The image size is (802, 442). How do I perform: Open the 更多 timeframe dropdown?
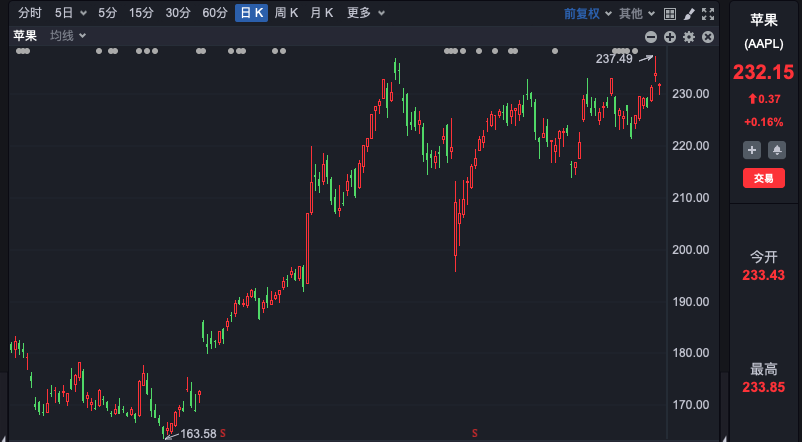coord(366,13)
